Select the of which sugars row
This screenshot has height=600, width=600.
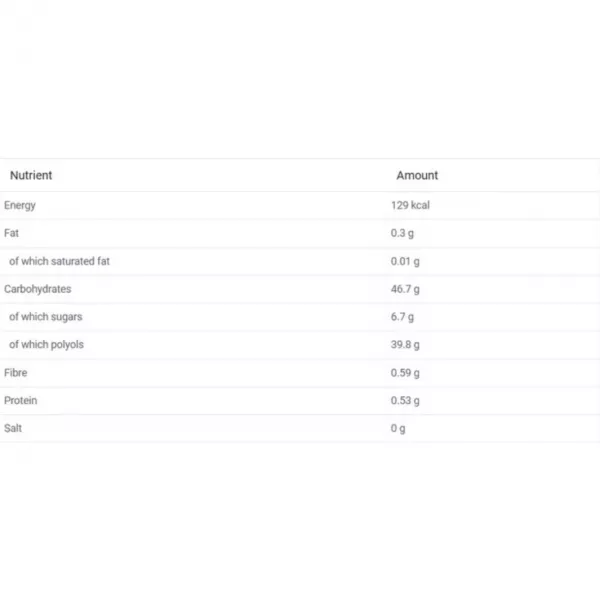point(300,317)
